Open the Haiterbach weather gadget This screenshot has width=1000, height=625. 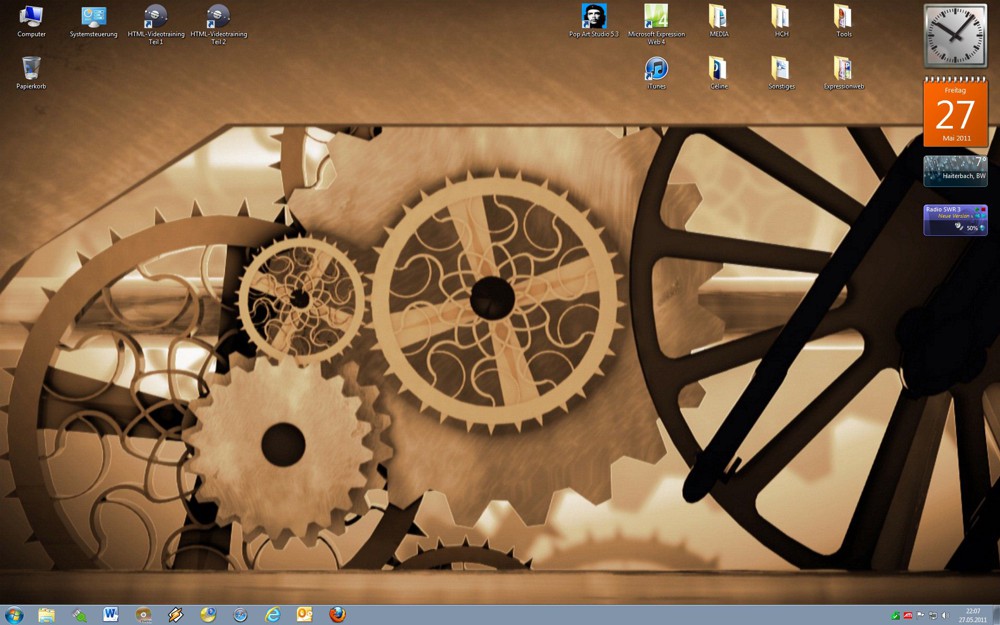tap(955, 170)
